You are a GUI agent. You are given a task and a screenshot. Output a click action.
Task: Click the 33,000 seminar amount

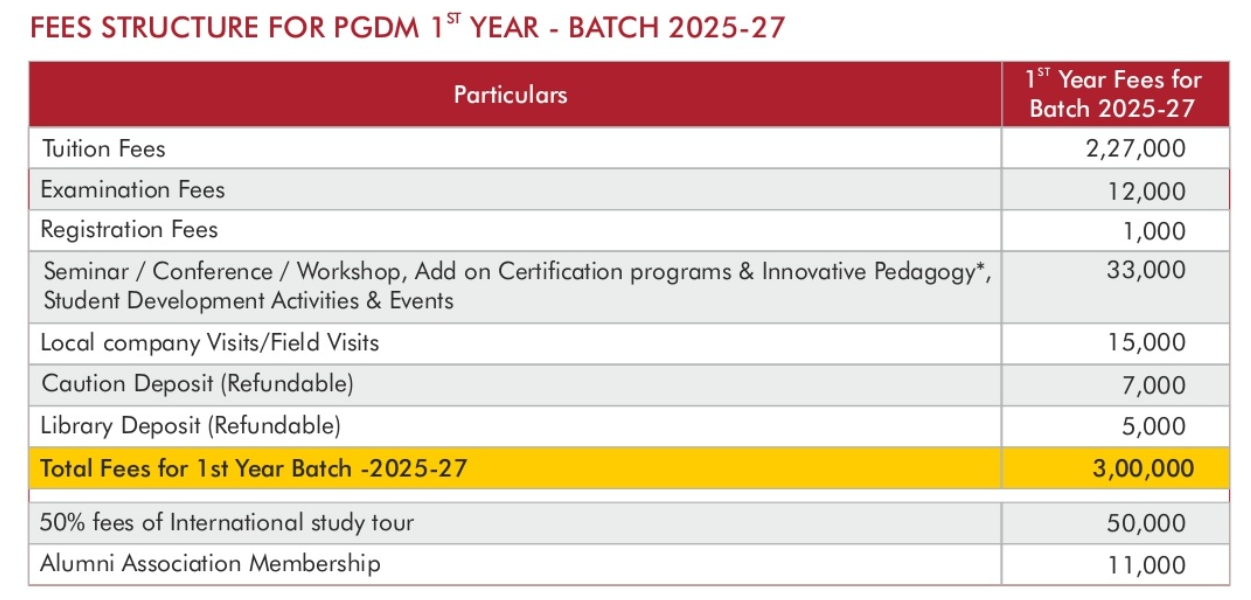click(1146, 270)
